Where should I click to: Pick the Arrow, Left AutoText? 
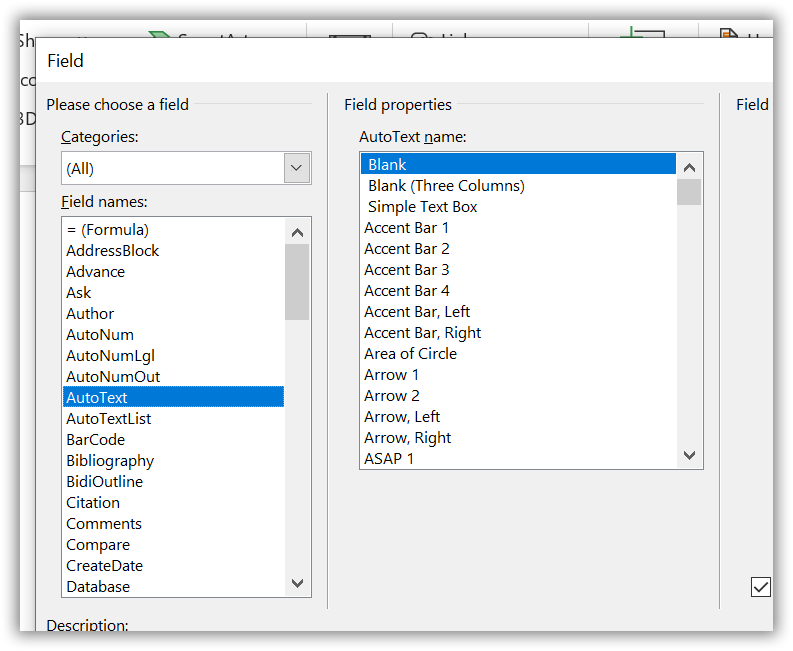click(402, 416)
